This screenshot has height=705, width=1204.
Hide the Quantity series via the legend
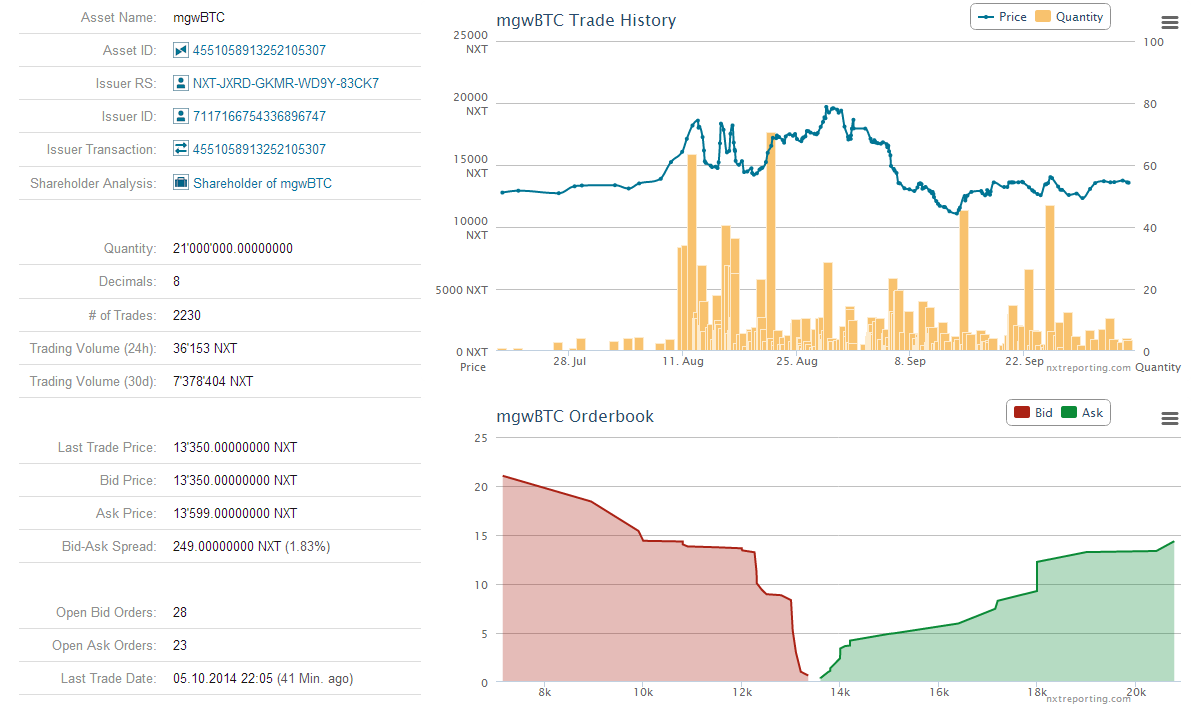(1070, 17)
